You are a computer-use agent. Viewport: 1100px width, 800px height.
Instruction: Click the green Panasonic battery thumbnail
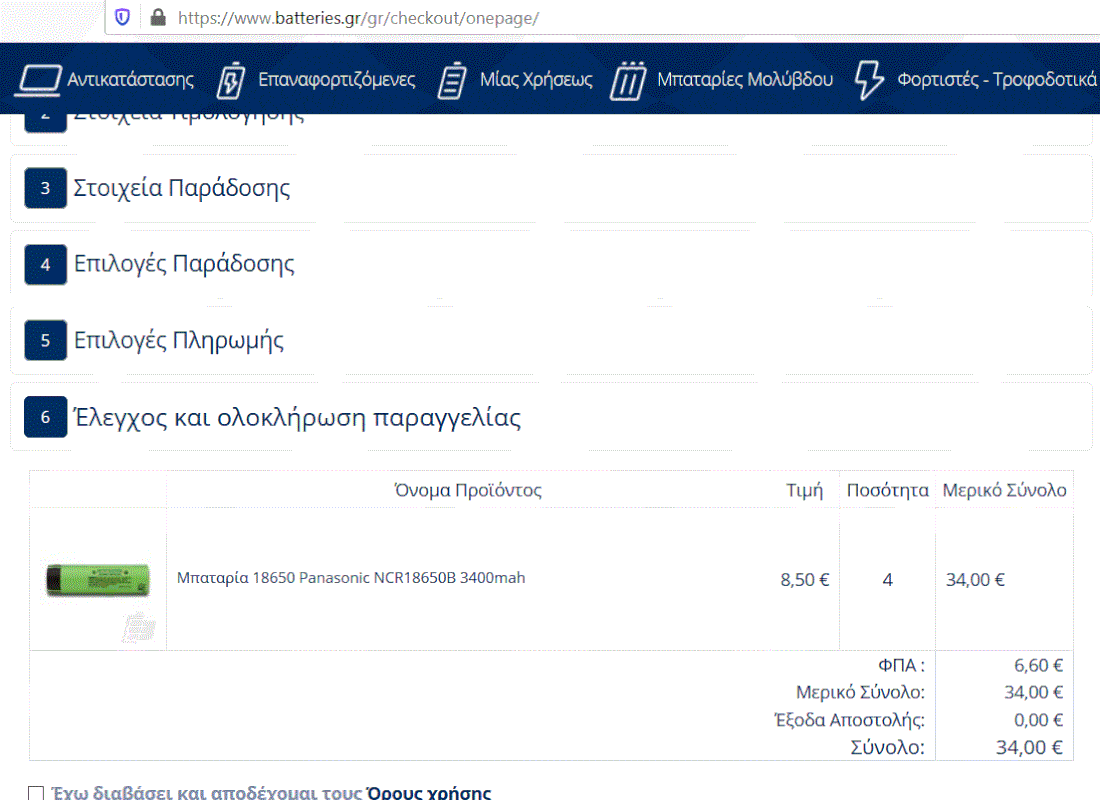pos(98,580)
